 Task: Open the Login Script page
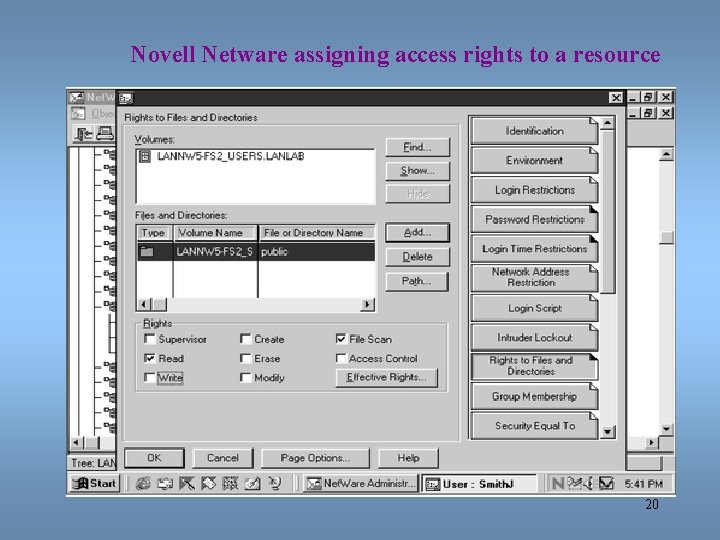(x=534, y=308)
